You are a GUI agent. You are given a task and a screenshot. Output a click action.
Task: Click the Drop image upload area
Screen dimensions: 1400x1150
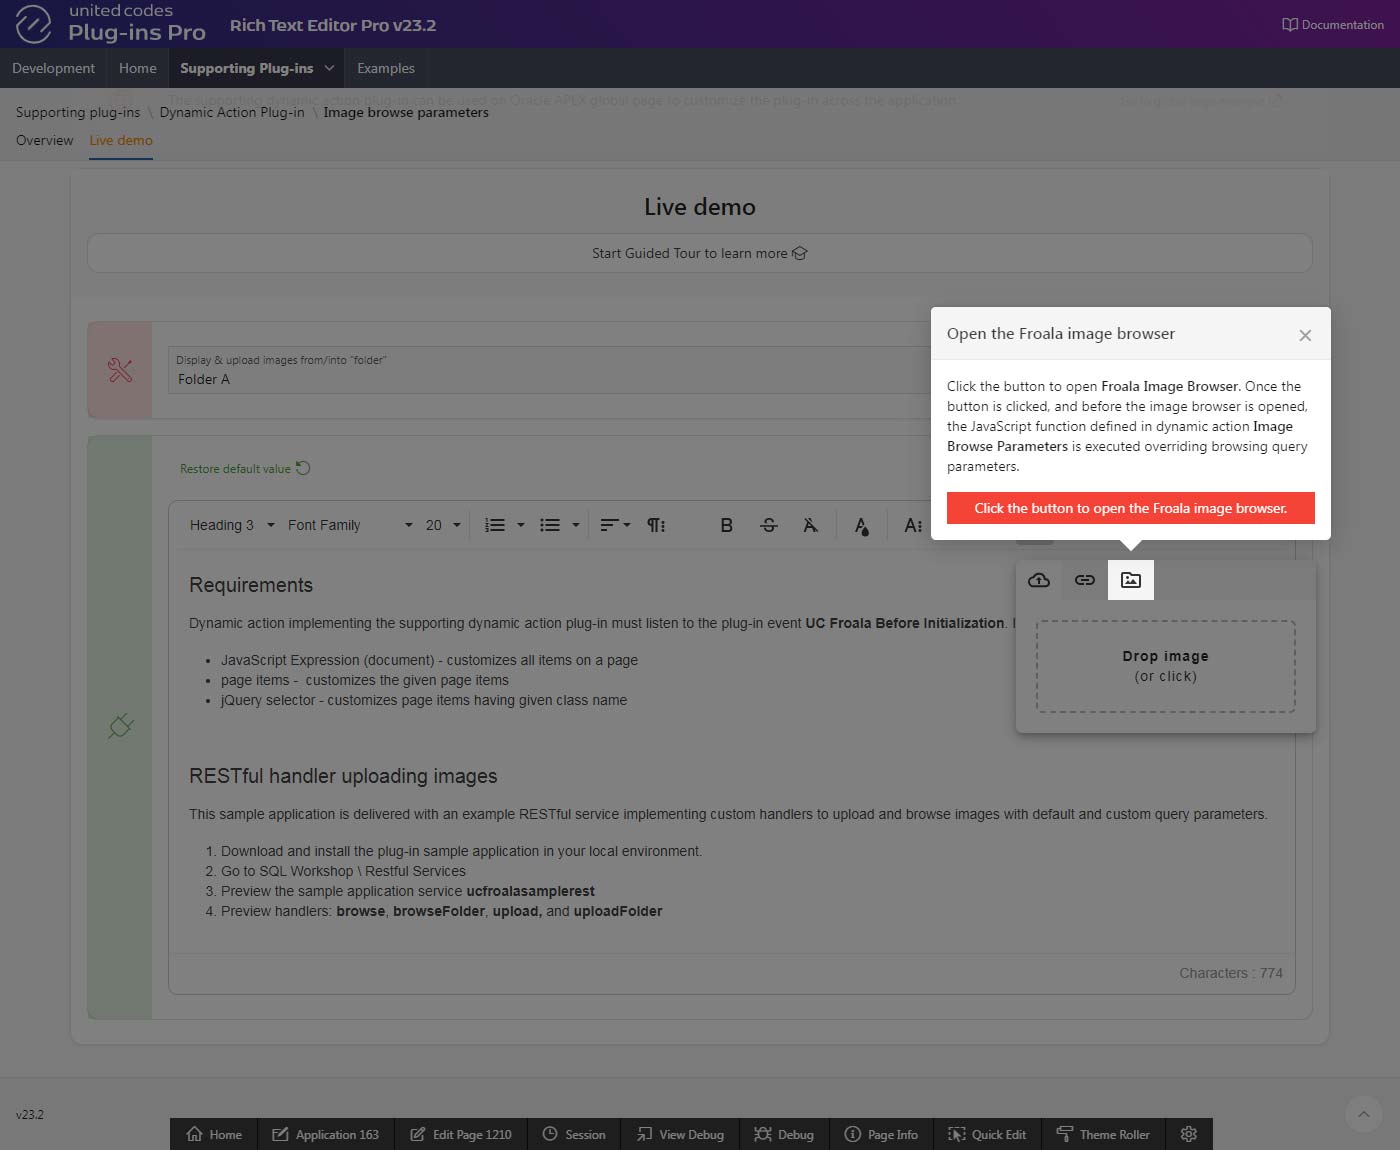(1166, 666)
